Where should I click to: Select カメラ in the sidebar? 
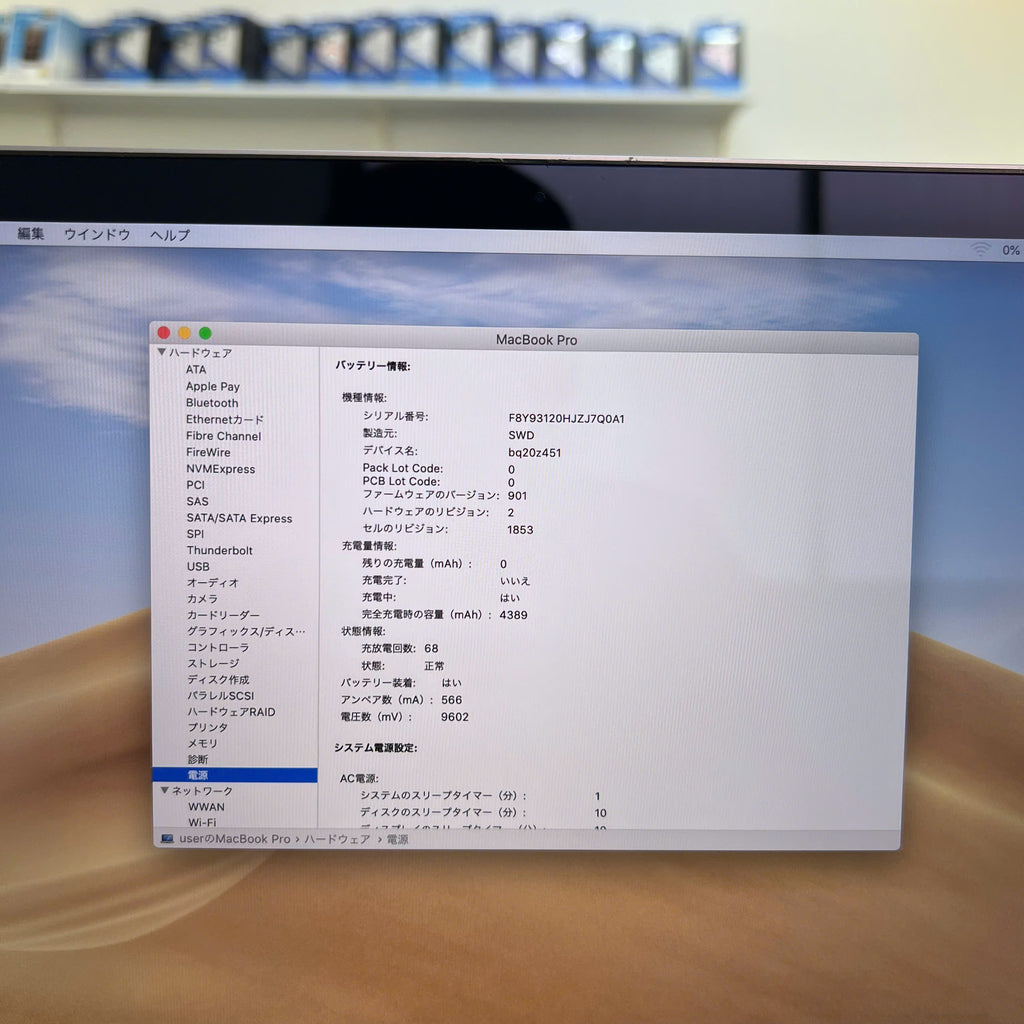(202, 598)
